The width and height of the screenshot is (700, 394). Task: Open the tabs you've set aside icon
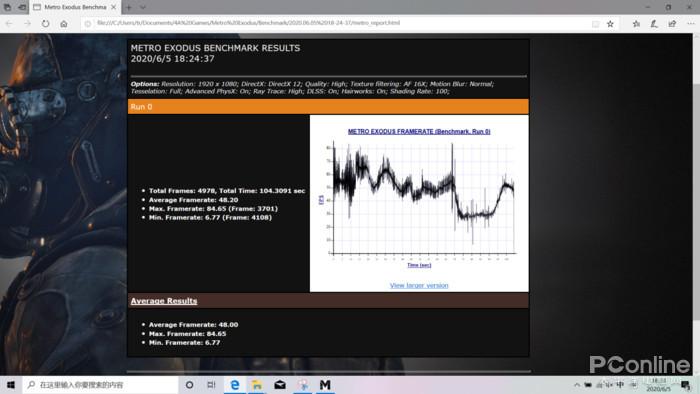point(7,7)
